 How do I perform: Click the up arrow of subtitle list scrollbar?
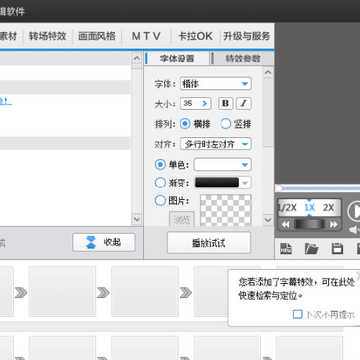coord(136,58)
